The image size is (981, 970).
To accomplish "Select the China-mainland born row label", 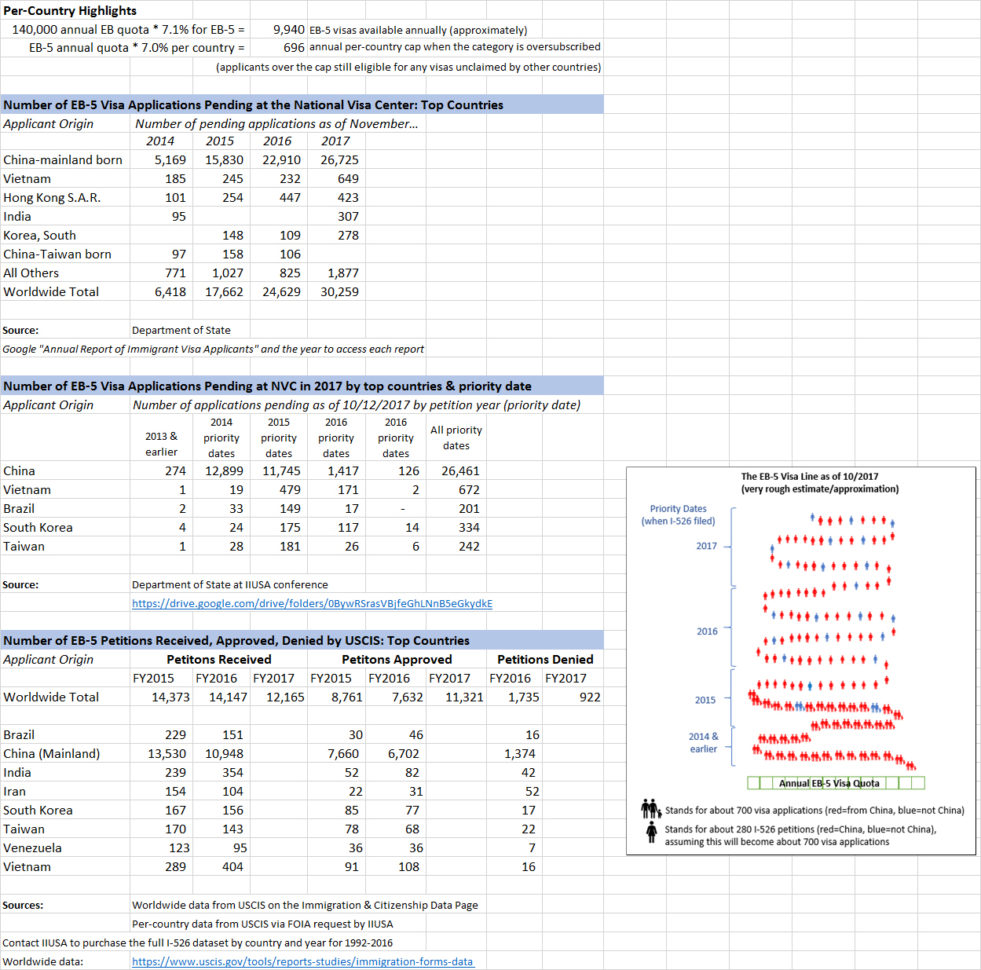I will (61, 160).
